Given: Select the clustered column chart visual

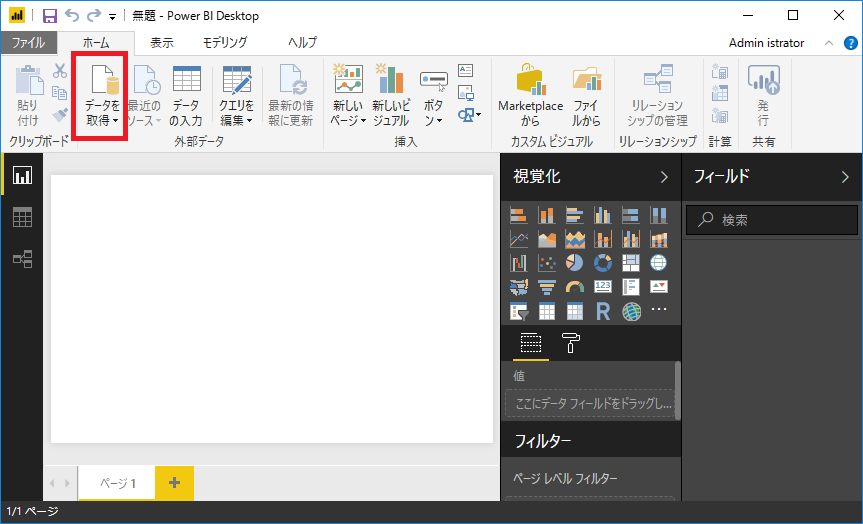Looking at the screenshot, I should (x=603, y=215).
